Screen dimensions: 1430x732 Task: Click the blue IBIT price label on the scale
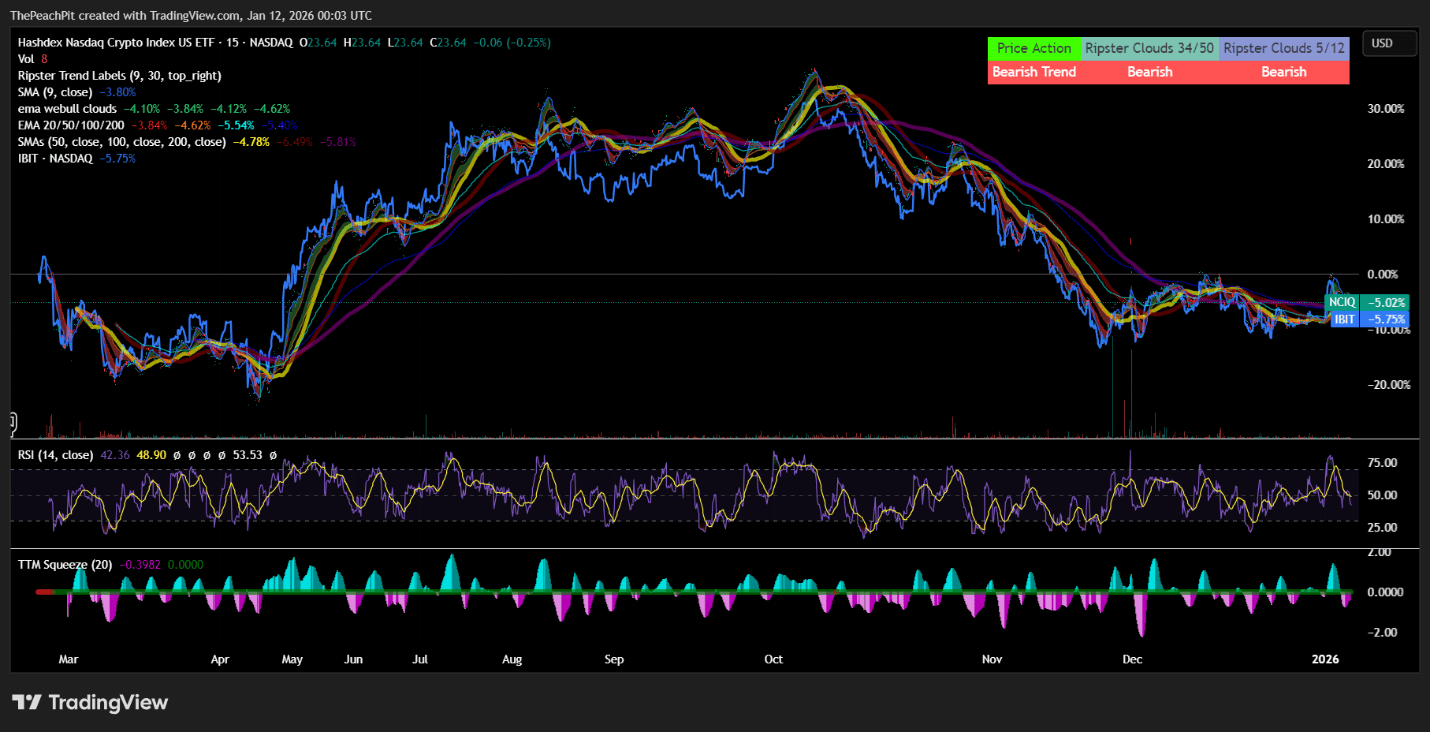pyautogui.click(x=1342, y=319)
